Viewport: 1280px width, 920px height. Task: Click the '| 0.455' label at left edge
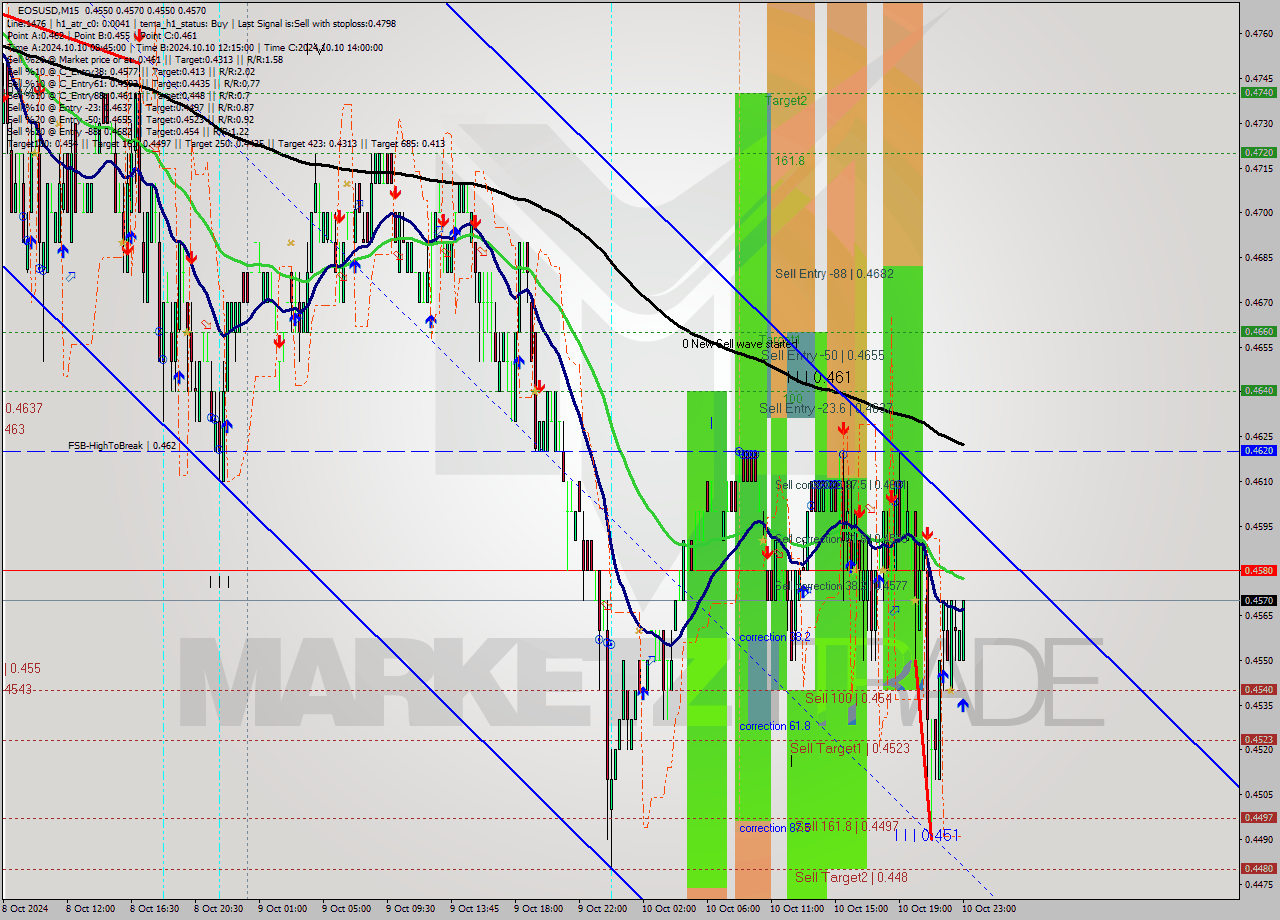click(x=23, y=668)
